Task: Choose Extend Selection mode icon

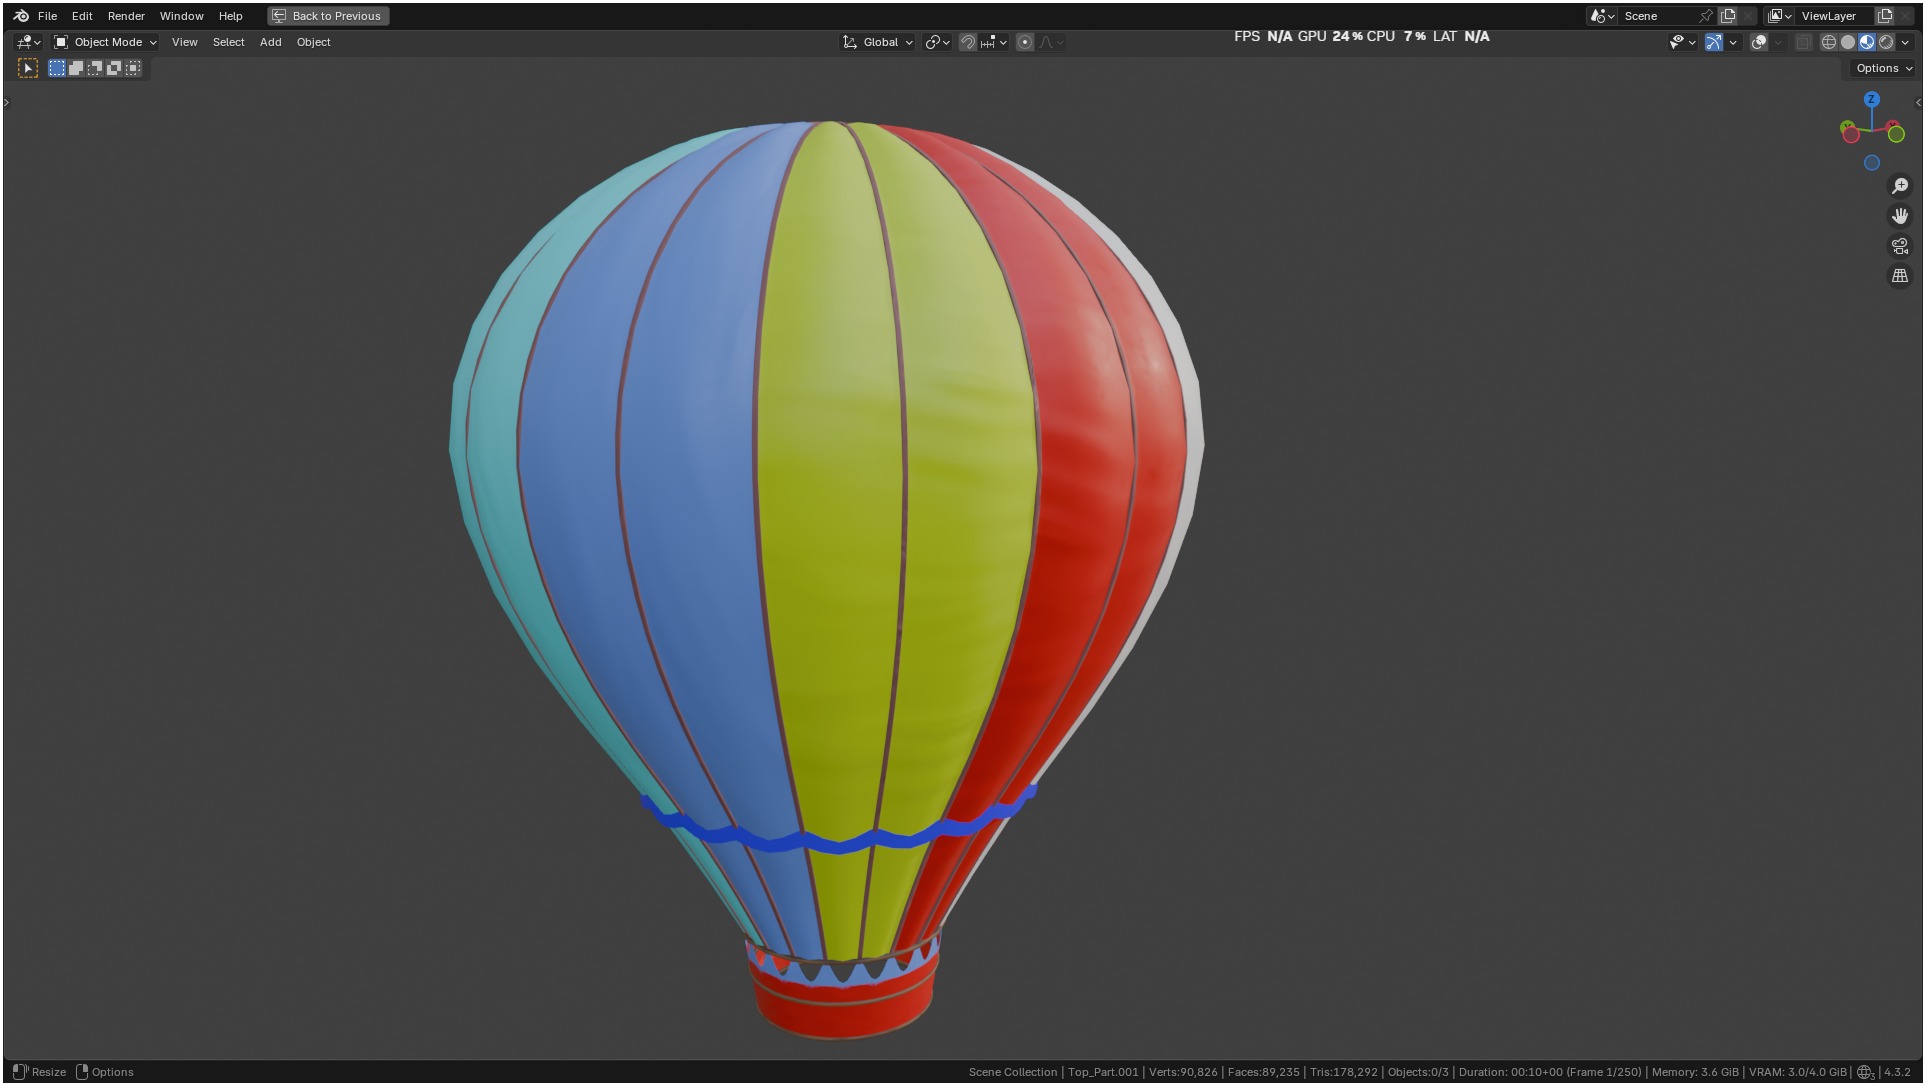Action: 76,68
